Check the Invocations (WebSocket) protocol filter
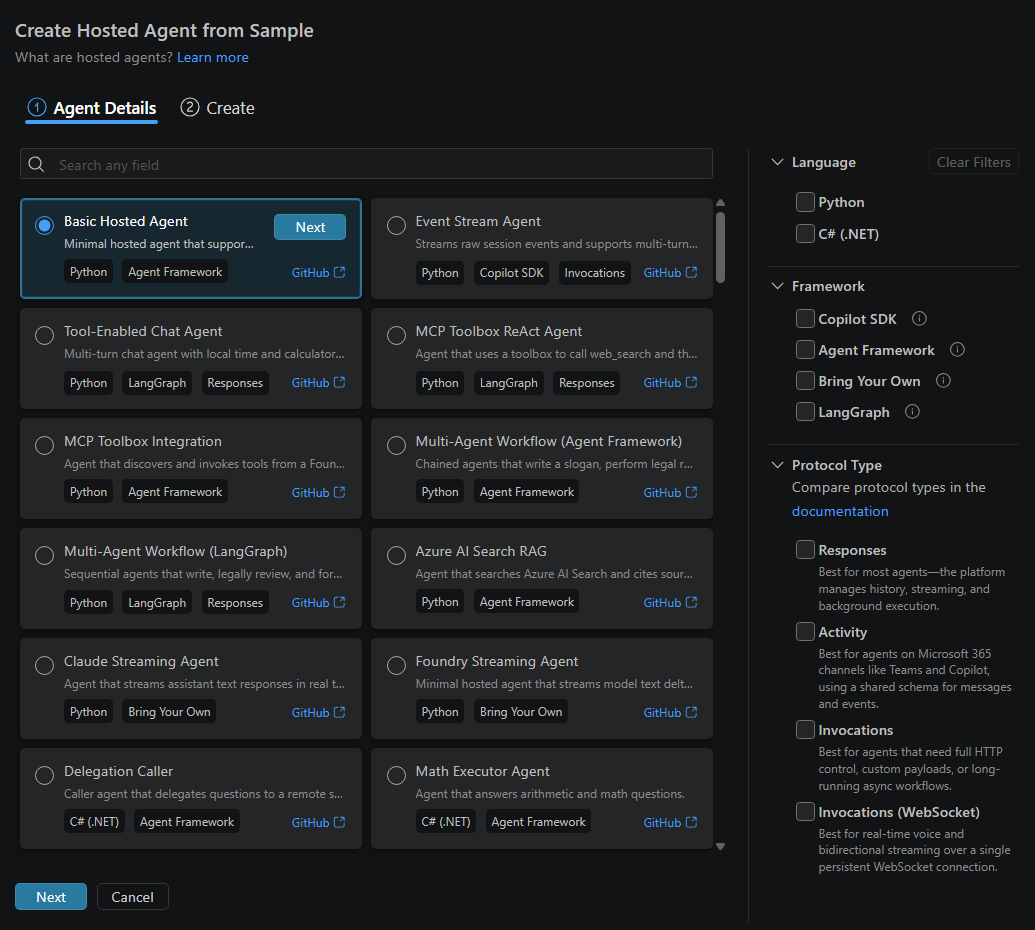 tap(805, 812)
